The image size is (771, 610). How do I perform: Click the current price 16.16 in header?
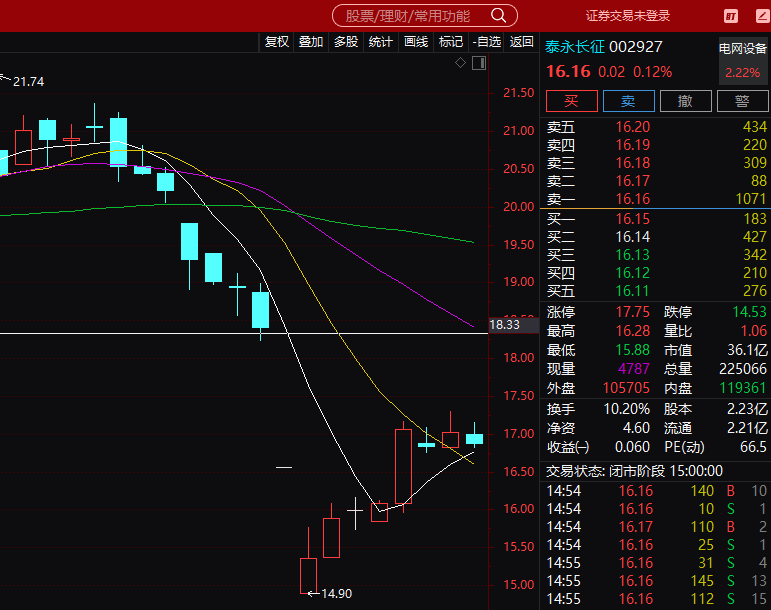coord(568,72)
